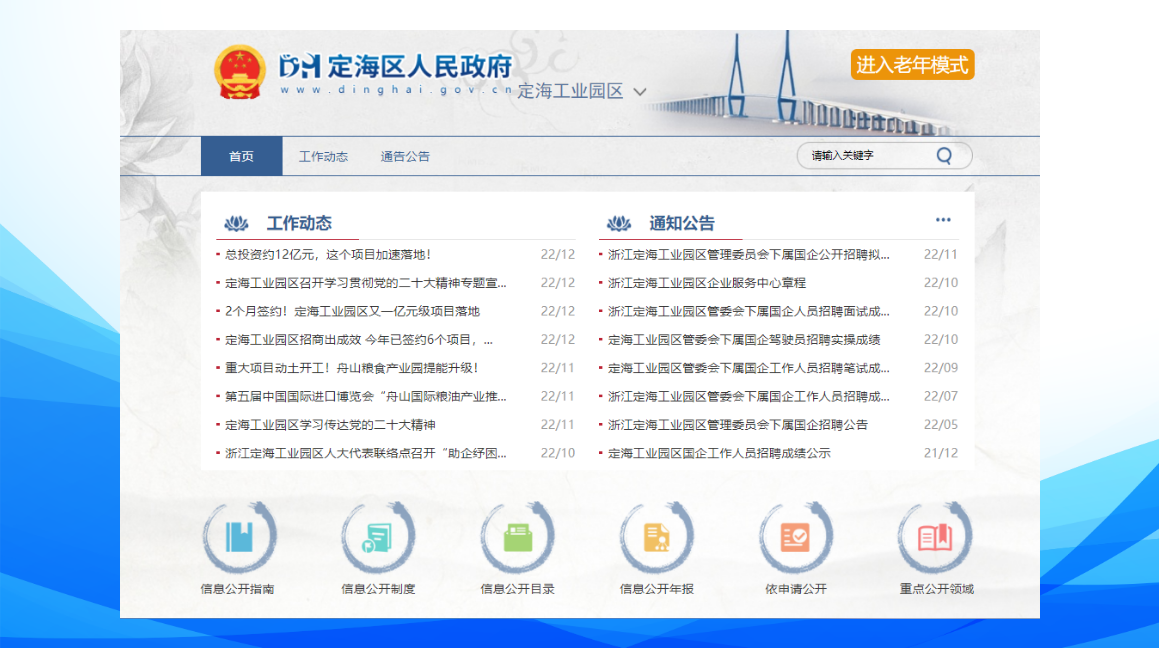Screen dimensions: 1159x648
Task: Open the 信息公开目录 green folder icon
Action: click(517, 538)
